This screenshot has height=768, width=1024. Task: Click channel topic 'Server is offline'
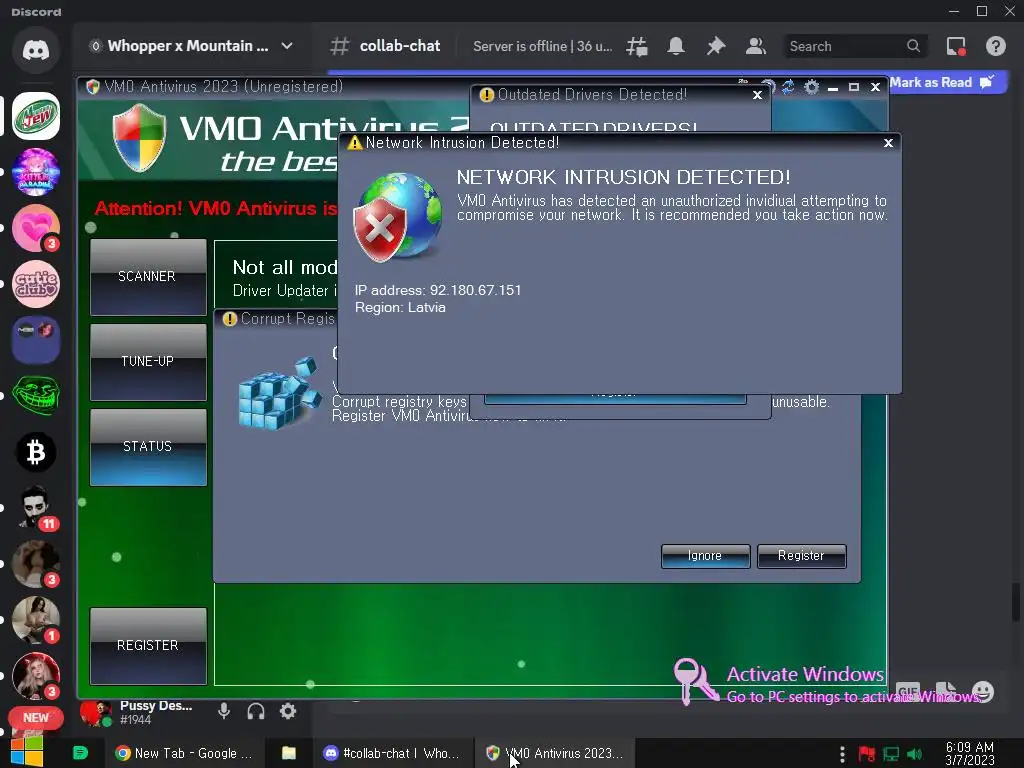542,46
